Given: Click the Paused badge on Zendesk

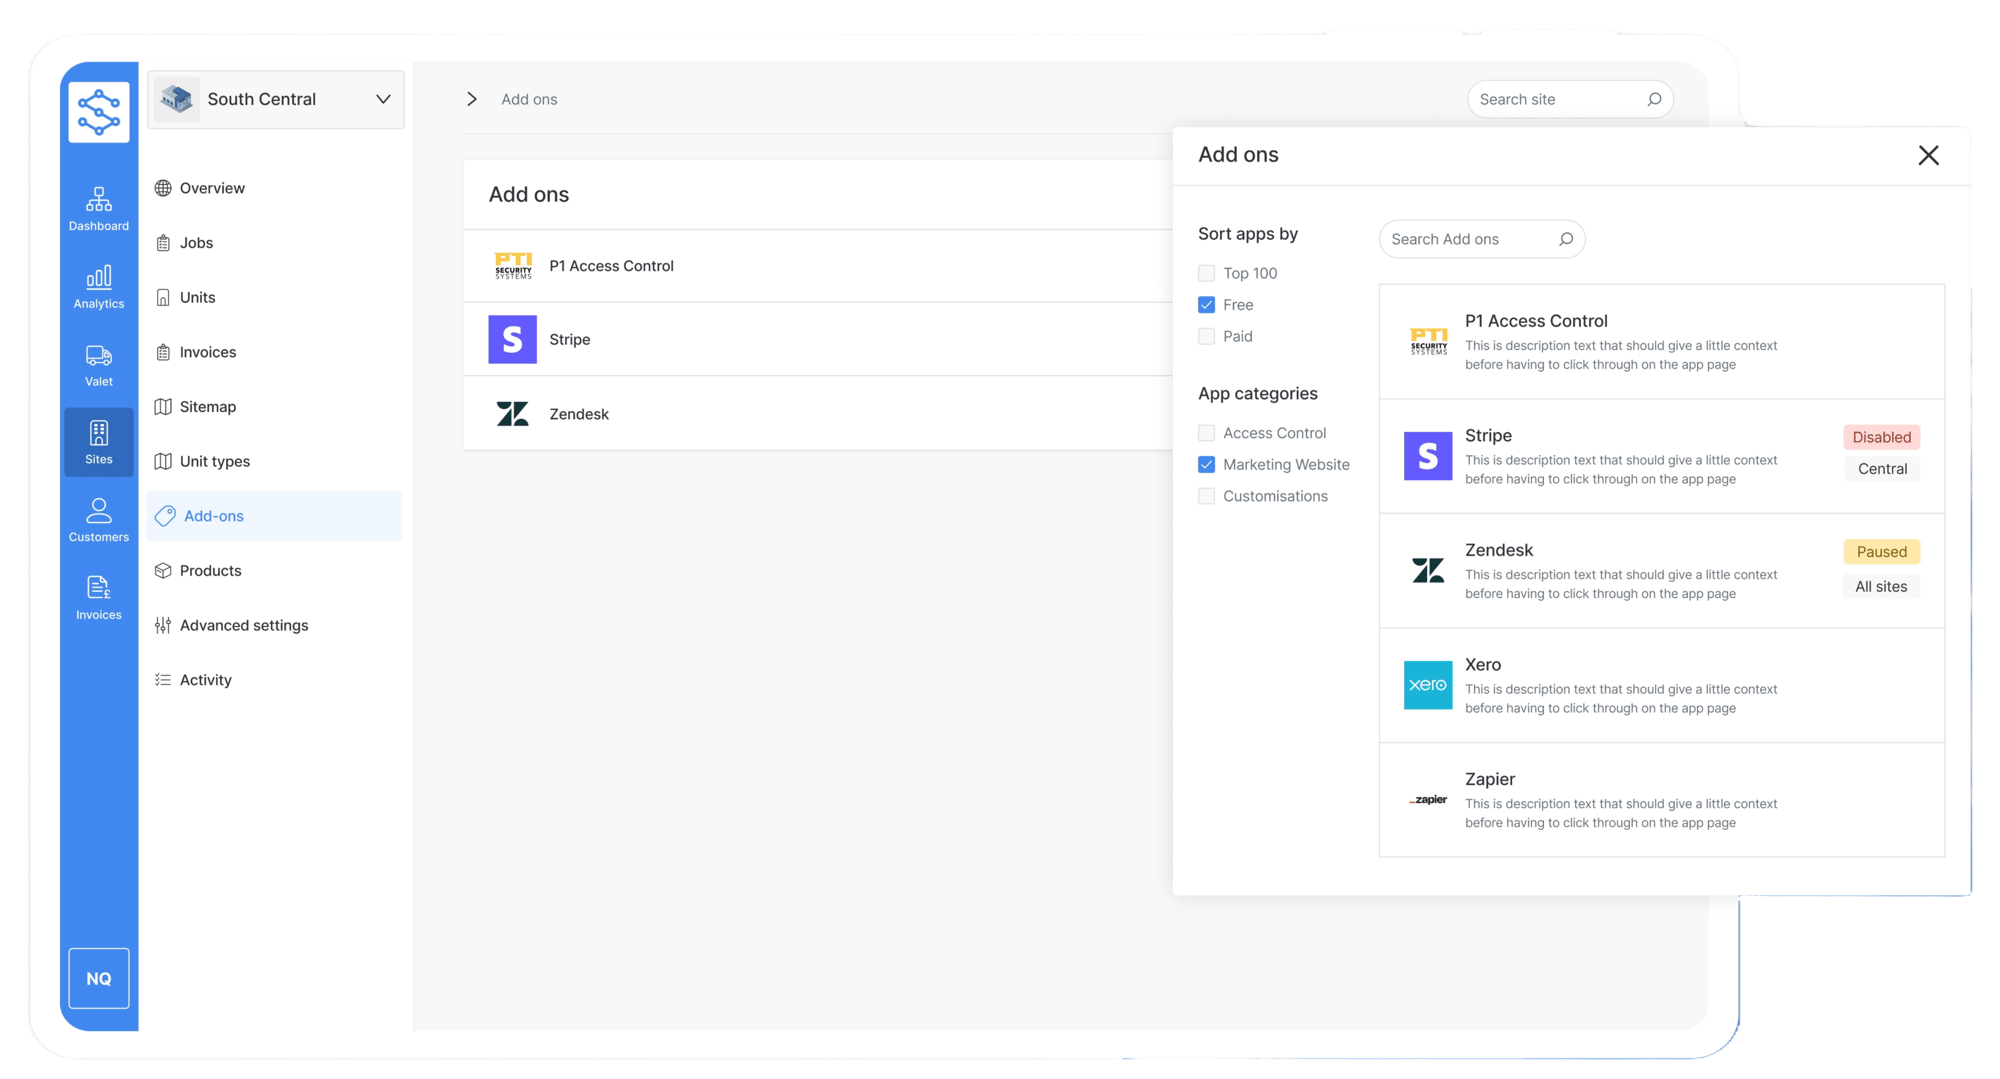Looking at the screenshot, I should tap(1881, 552).
